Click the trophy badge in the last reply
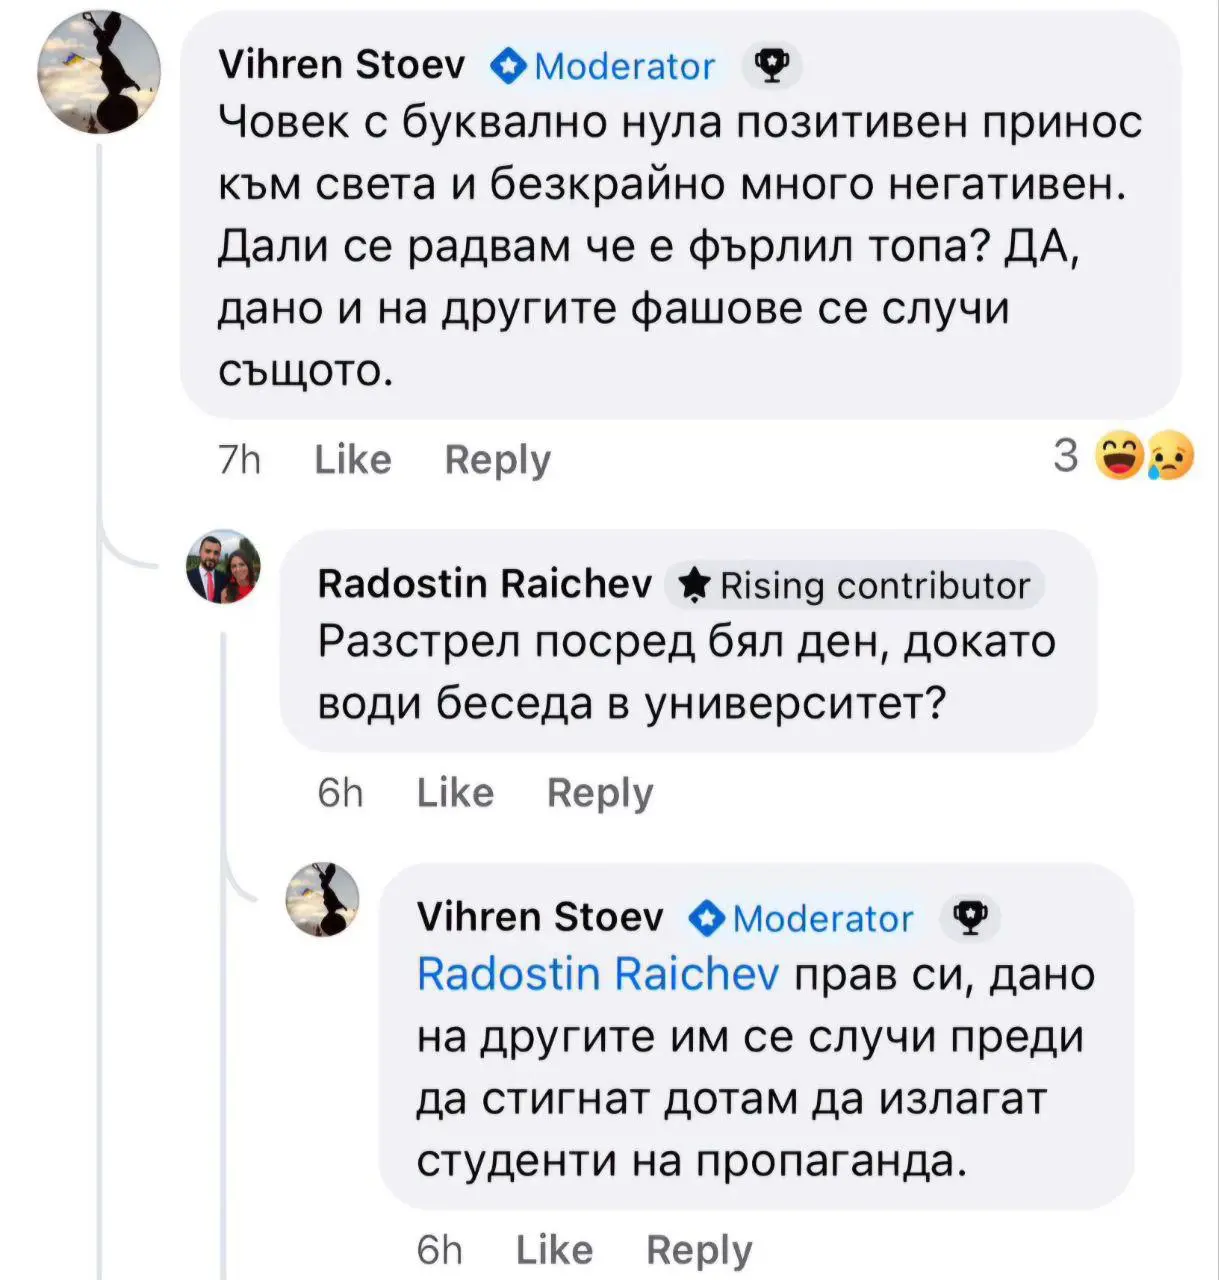The width and height of the screenshot is (1219, 1280). tap(969, 917)
